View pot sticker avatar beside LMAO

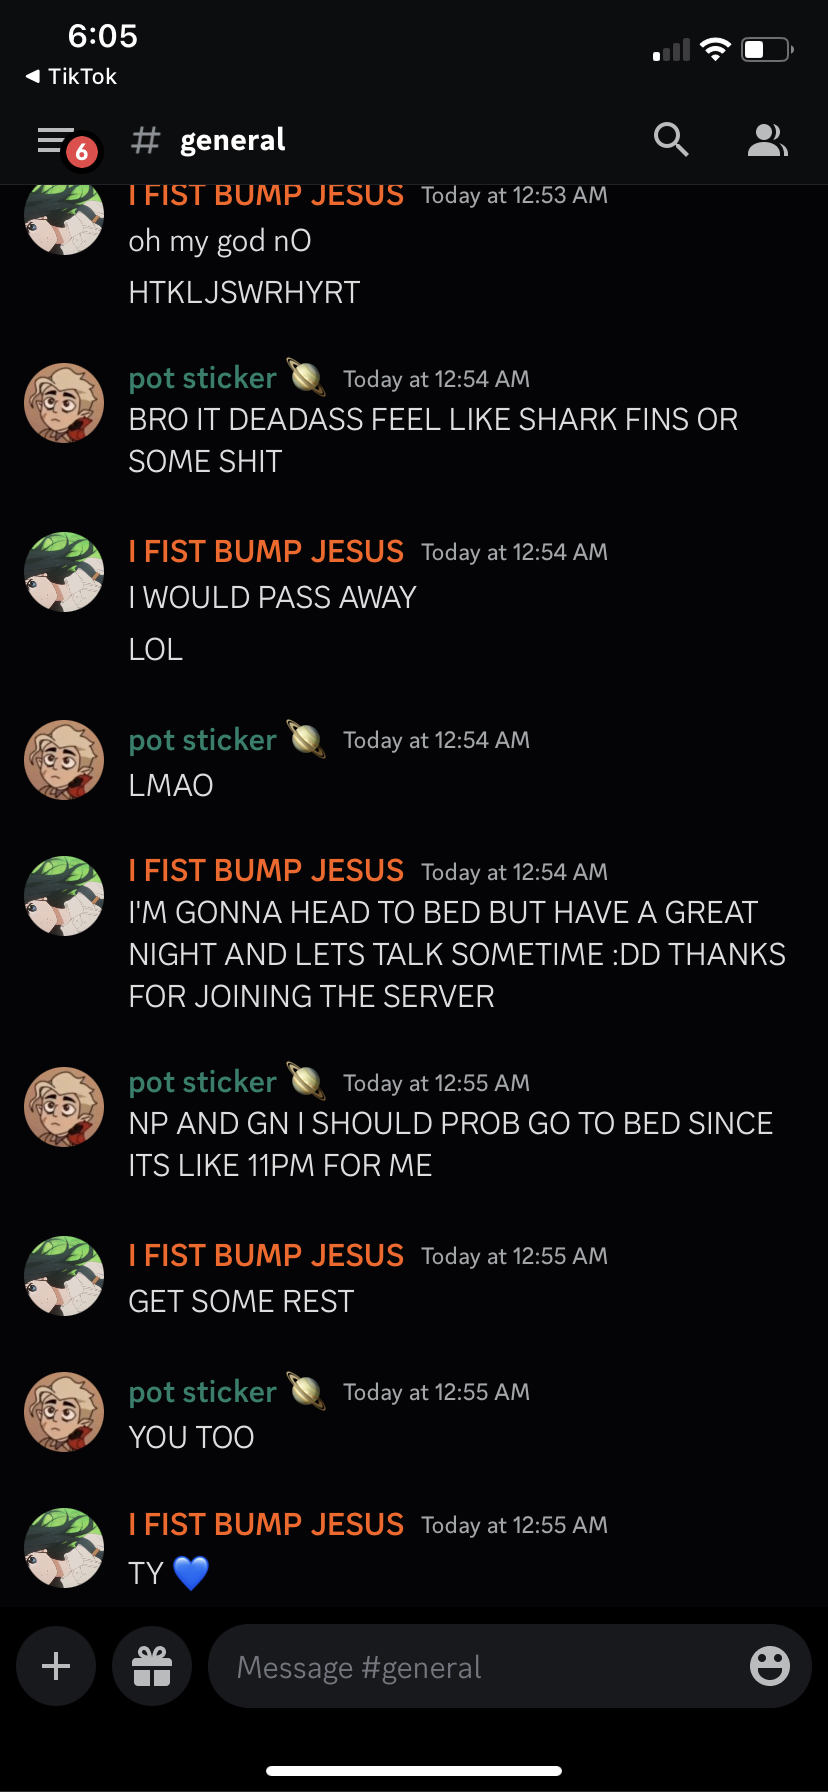tap(64, 760)
